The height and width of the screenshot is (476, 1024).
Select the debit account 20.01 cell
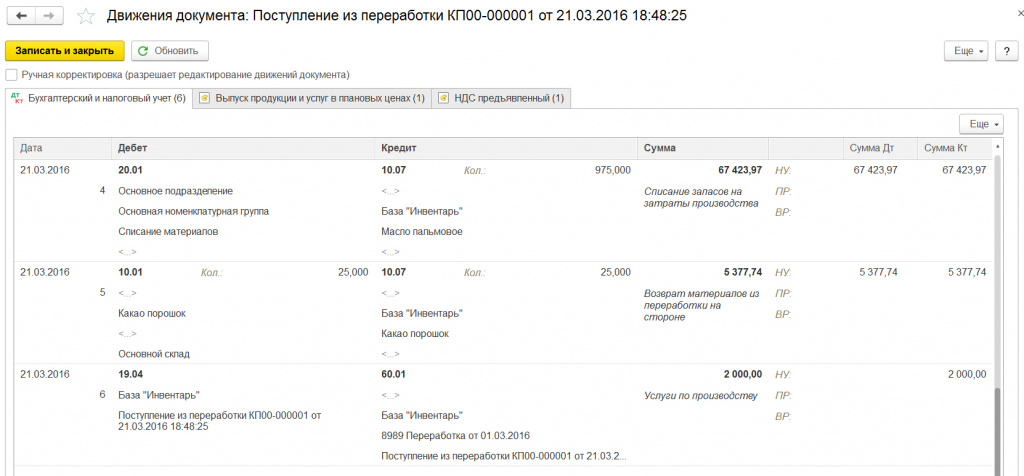pyautogui.click(x=131, y=171)
